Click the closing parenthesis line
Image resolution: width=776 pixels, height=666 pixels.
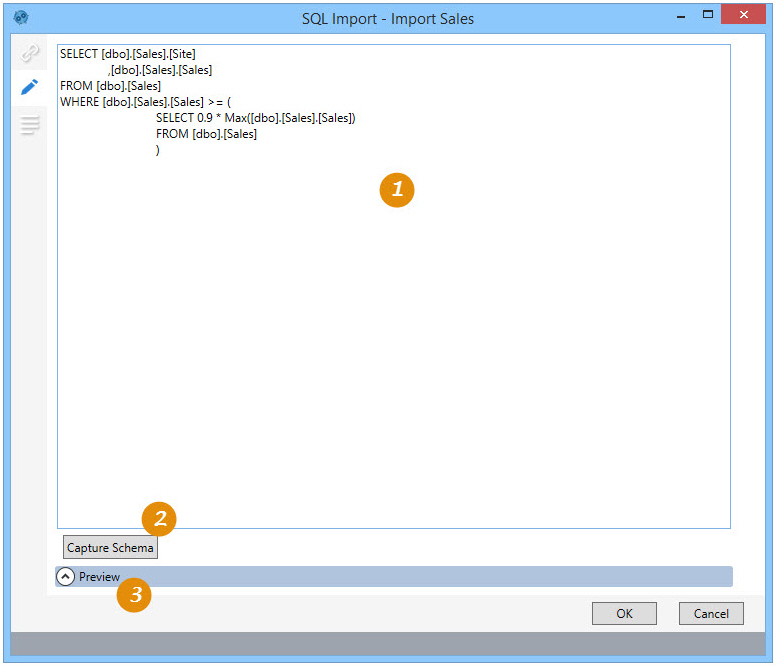[x=158, y=150]
